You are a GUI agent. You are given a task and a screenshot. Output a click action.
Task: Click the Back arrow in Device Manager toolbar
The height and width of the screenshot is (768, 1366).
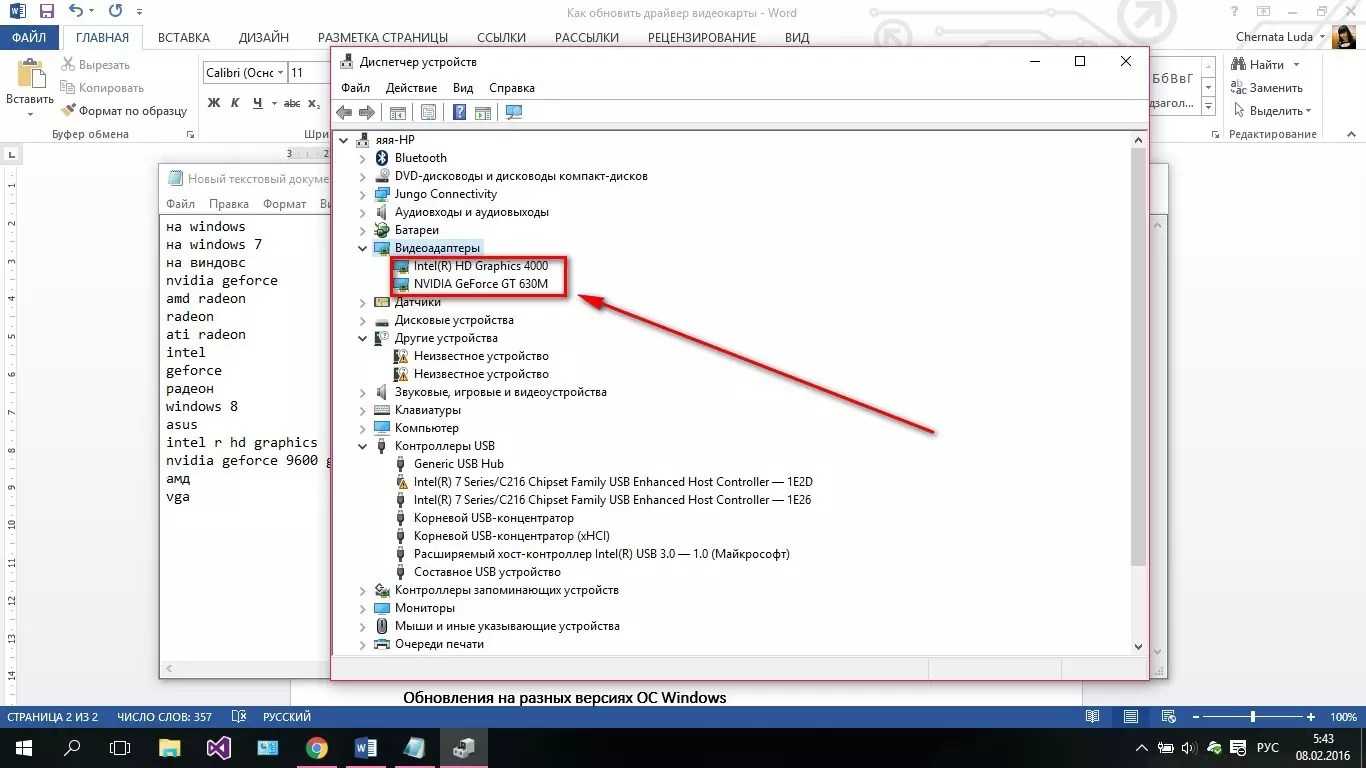(344, 113)
